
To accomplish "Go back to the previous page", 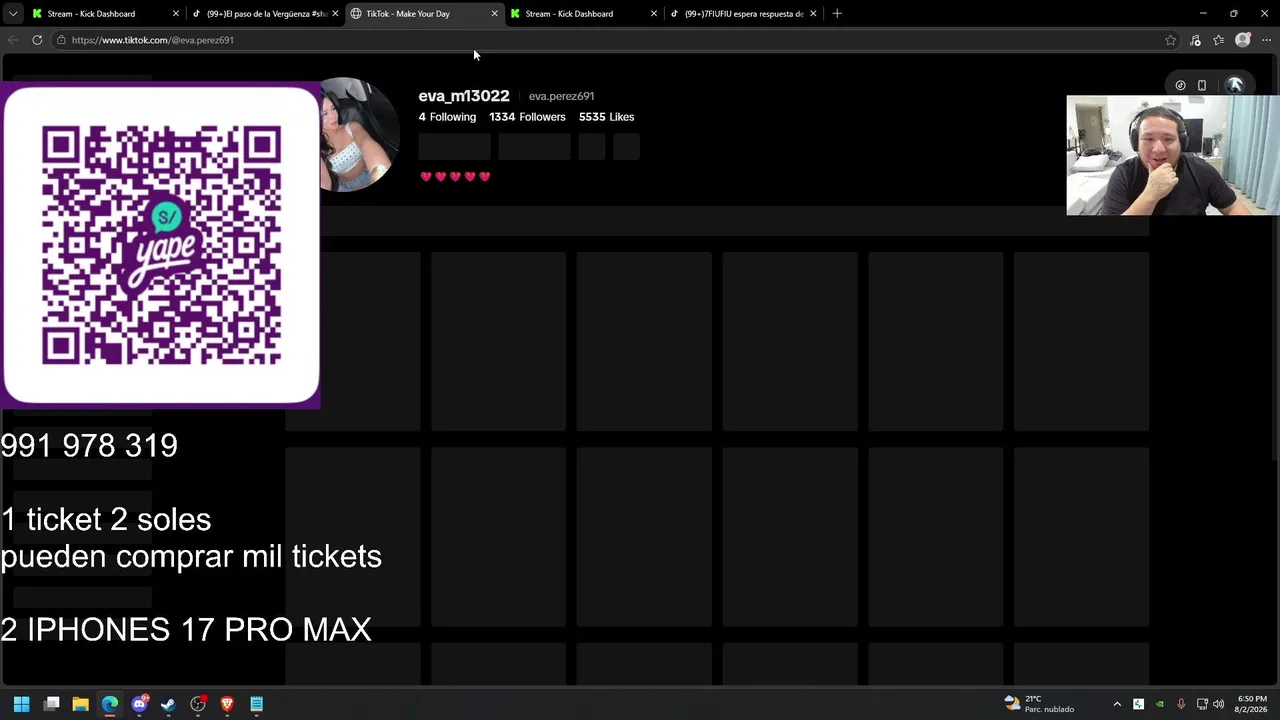I will pos(13,40).
